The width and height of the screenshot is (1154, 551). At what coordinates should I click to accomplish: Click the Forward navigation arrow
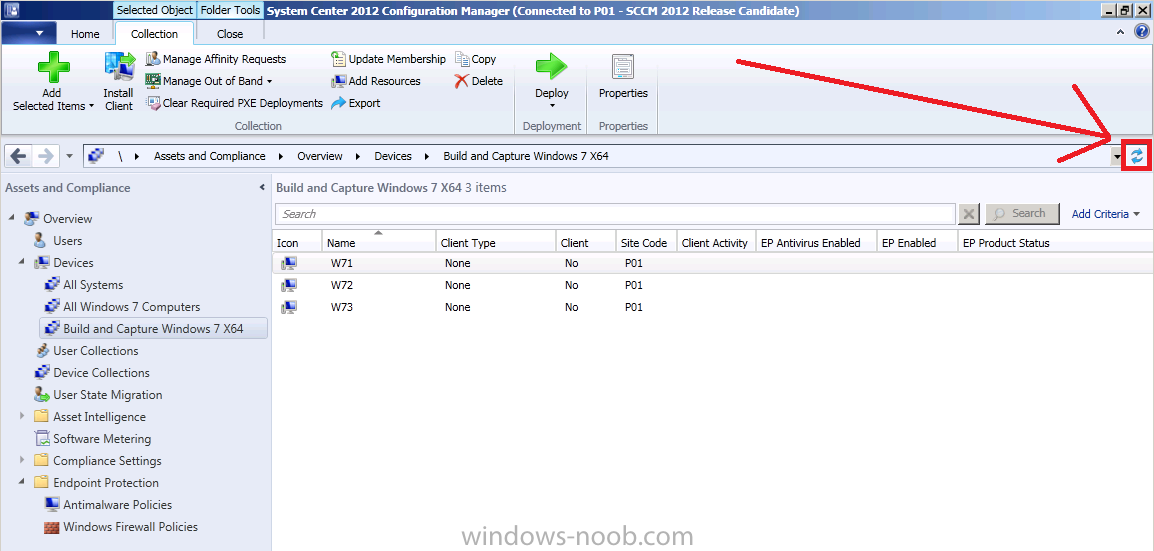point(44,155)
